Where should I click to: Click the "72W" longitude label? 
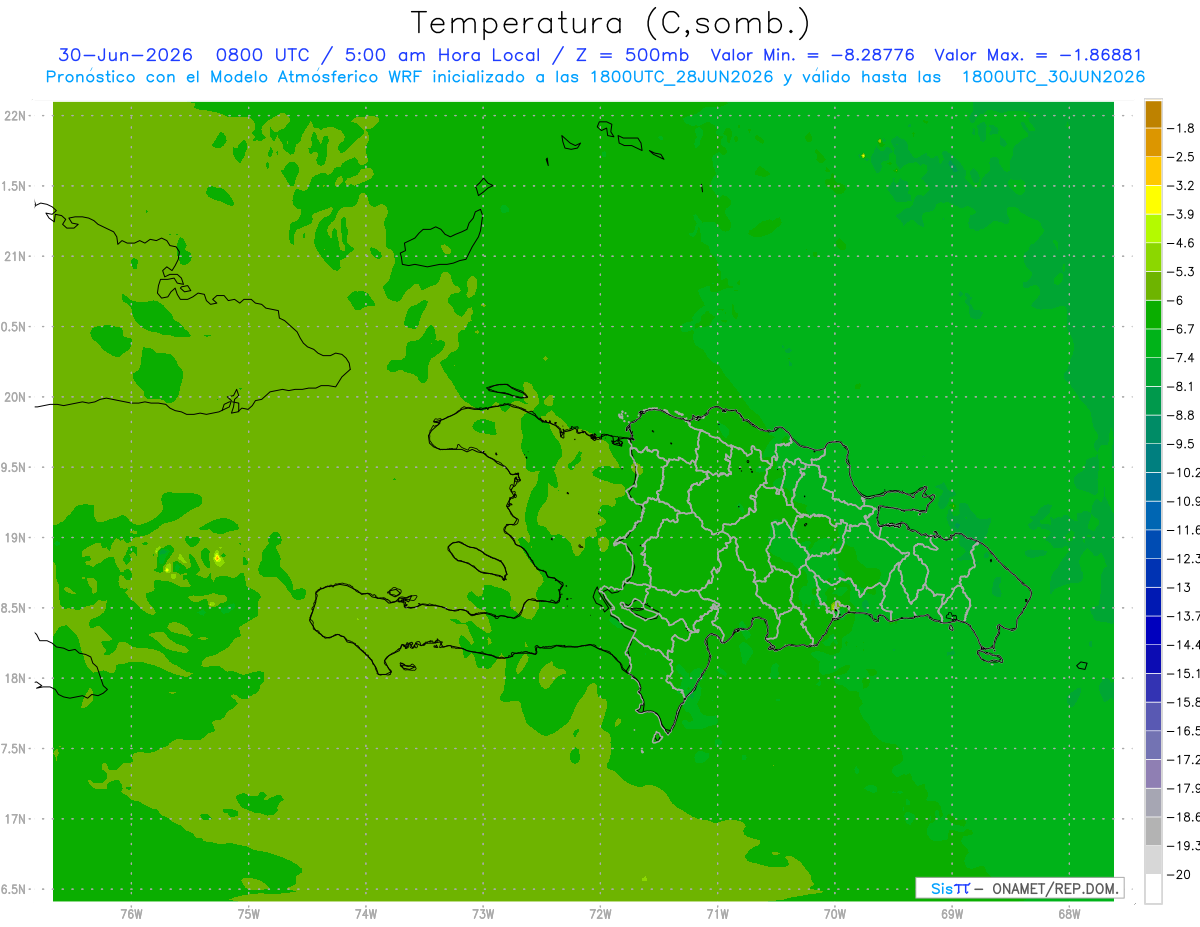click(x=600, y=913)
